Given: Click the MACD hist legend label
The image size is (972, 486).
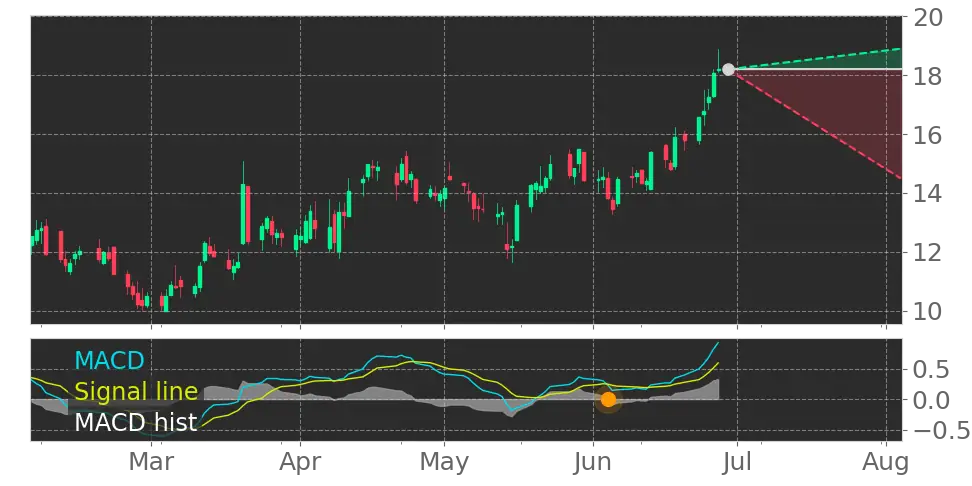Looking at the screenshot, I should pos(136,423).
